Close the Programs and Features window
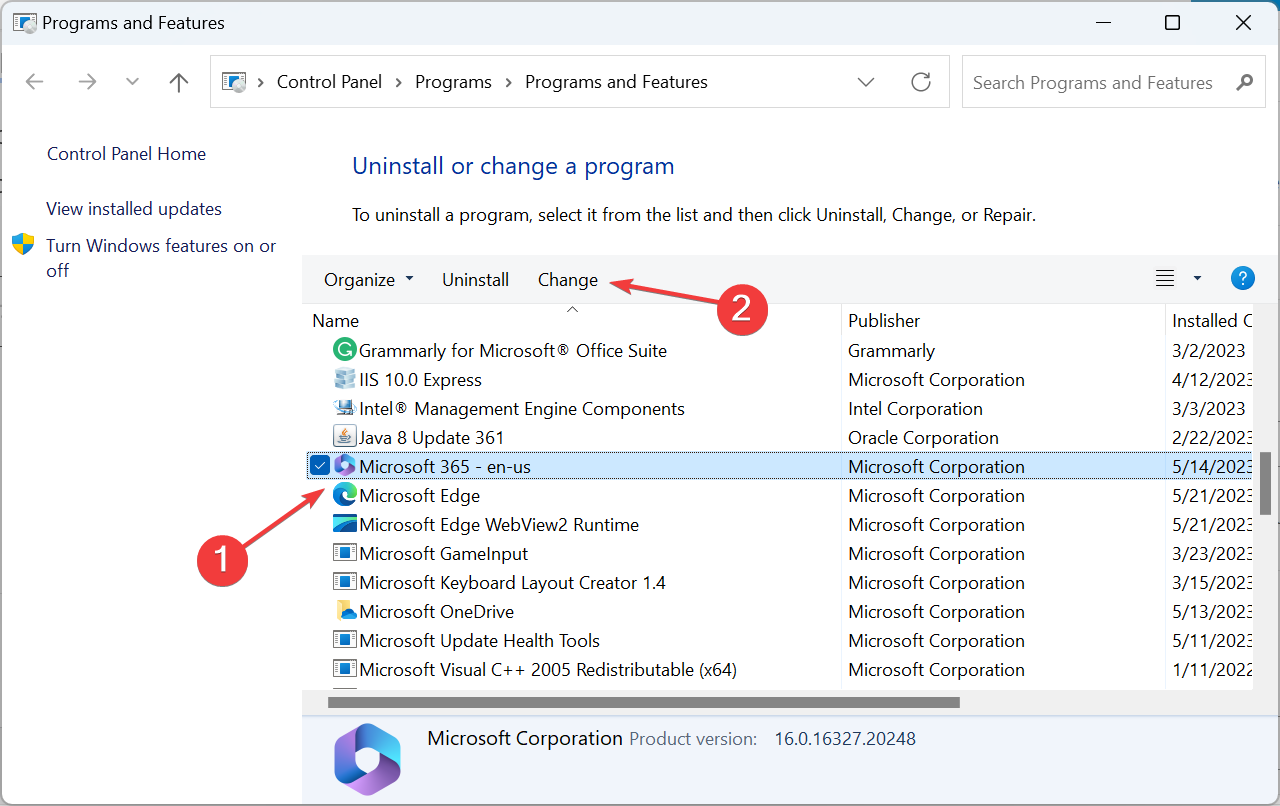Viewport: 1280px width, 806px height. coord(1243,23)
